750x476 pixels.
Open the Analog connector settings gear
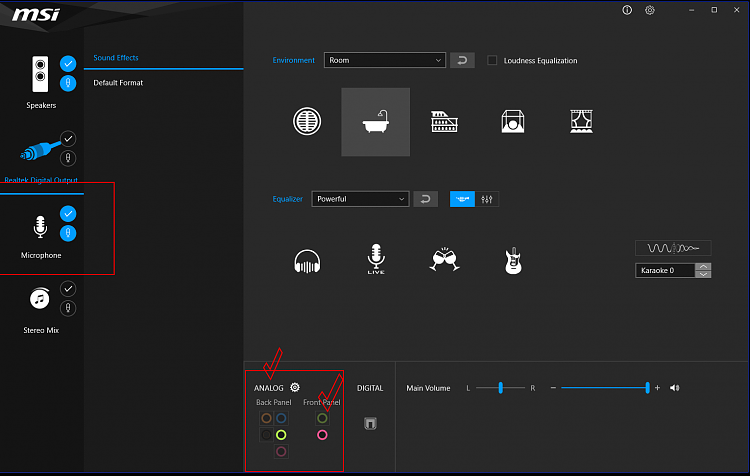pos(295,387)
